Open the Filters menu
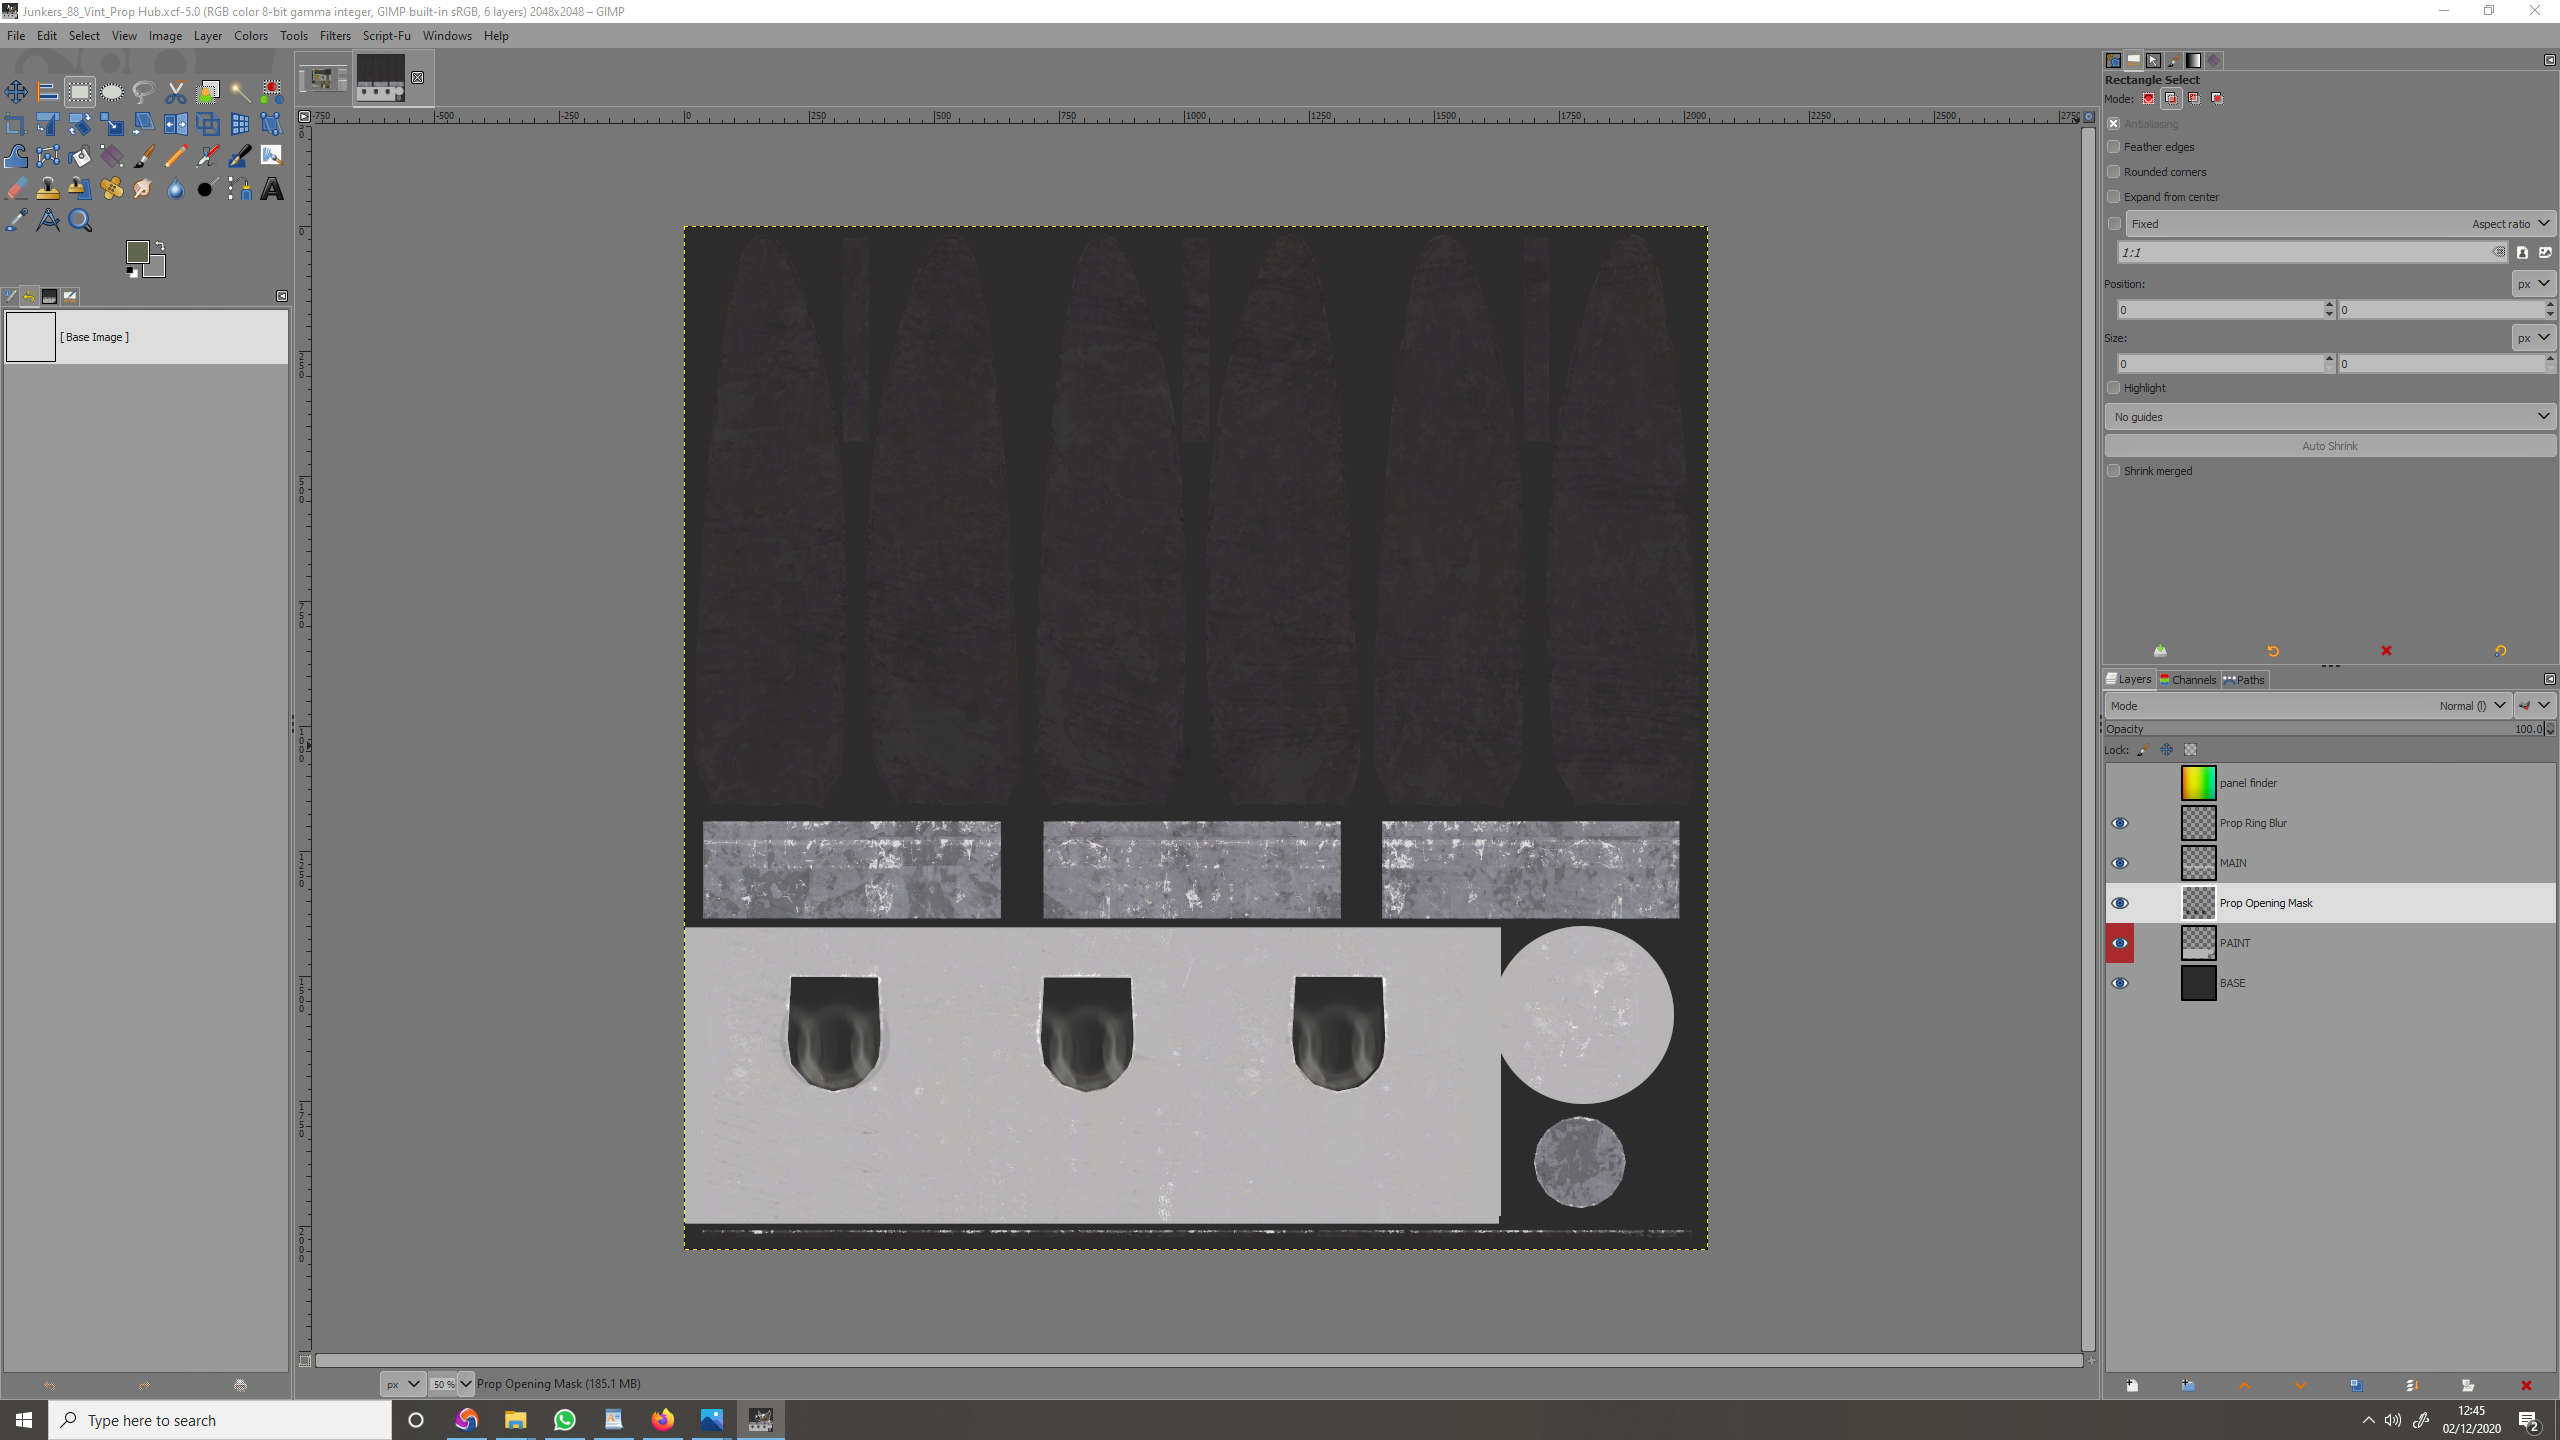This screenshot has height=1440, width=2560. 335,35
